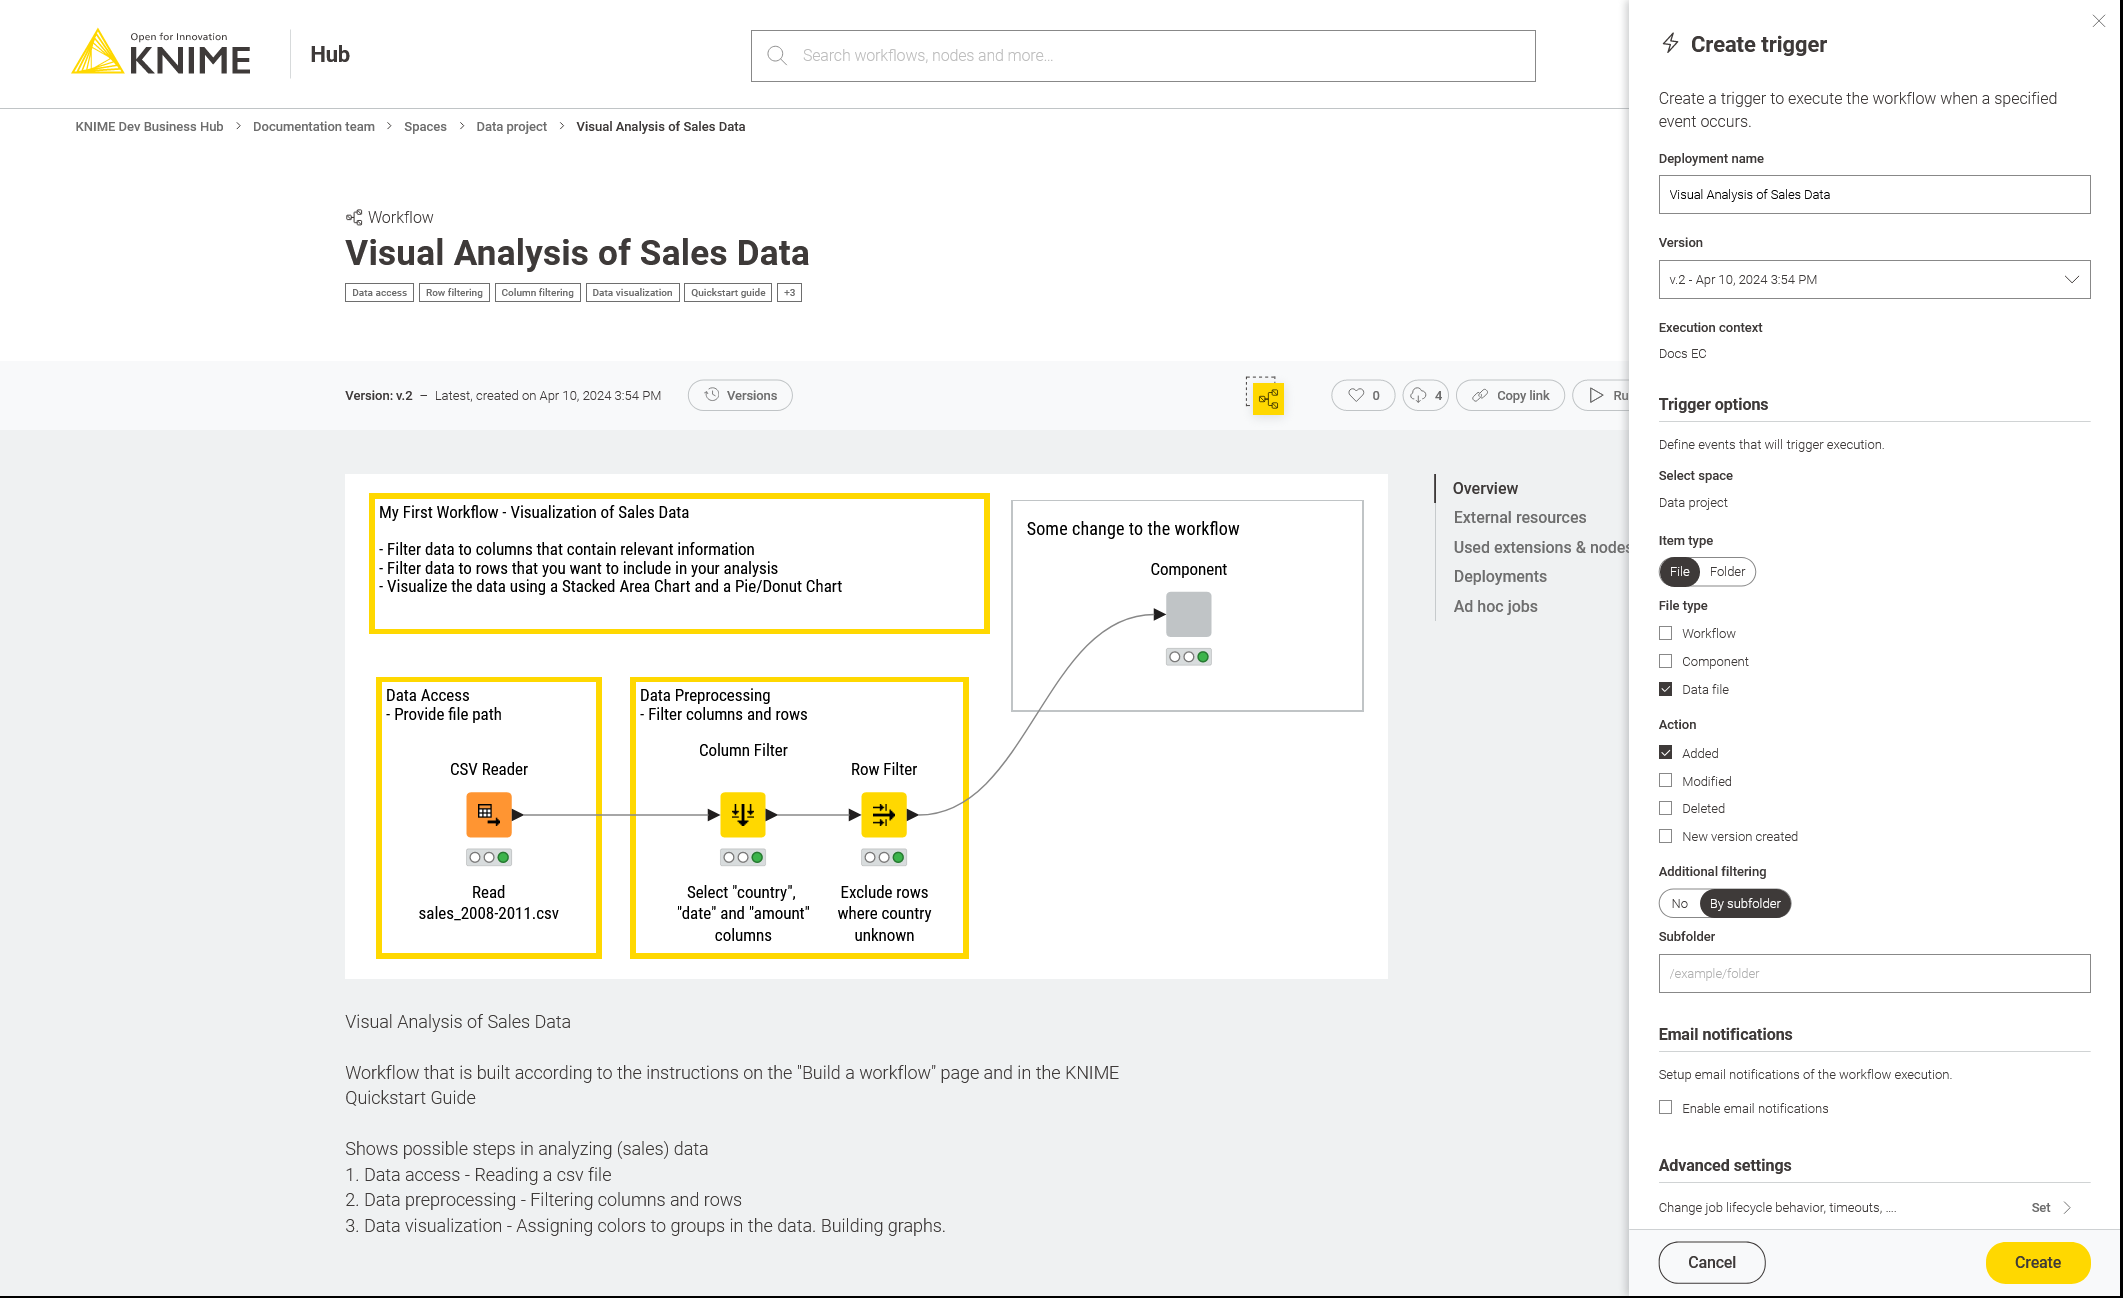The width and height of the screenshot is (2123, 1298).
Task: Click the Hub header link
Action: pos(330,54)
